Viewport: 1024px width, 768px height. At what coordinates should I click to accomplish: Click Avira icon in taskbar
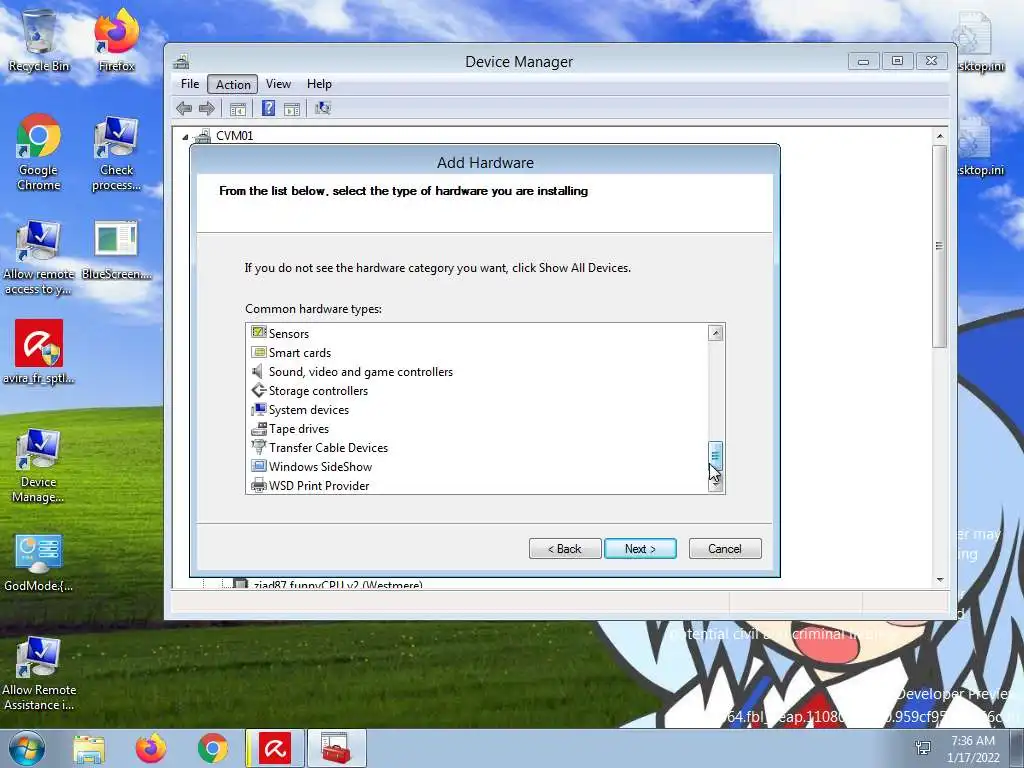[274, 748]
